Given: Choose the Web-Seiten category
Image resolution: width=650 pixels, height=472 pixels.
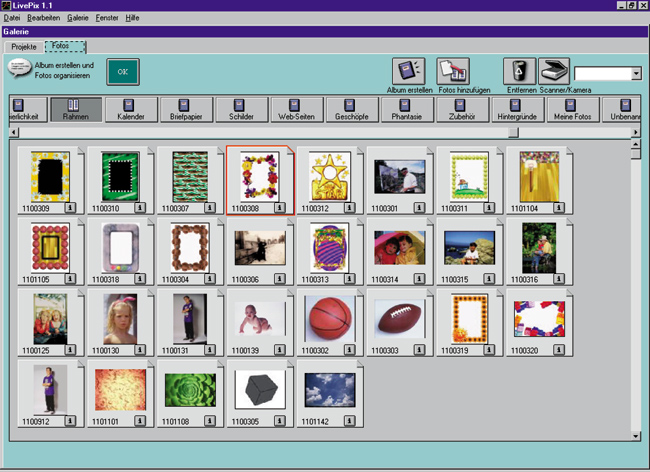Looking at the screenshot, I should coord(296,109).
